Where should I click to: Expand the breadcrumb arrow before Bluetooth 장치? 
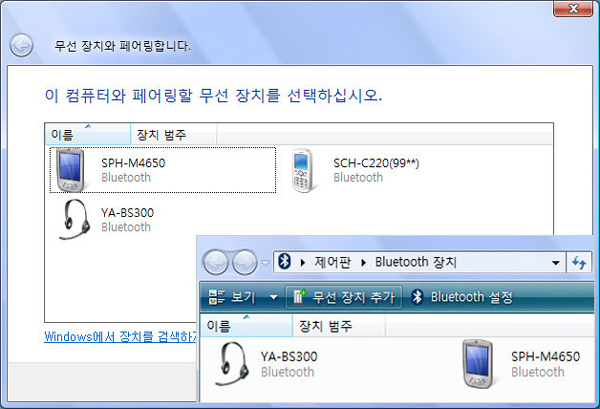point(364,262)
